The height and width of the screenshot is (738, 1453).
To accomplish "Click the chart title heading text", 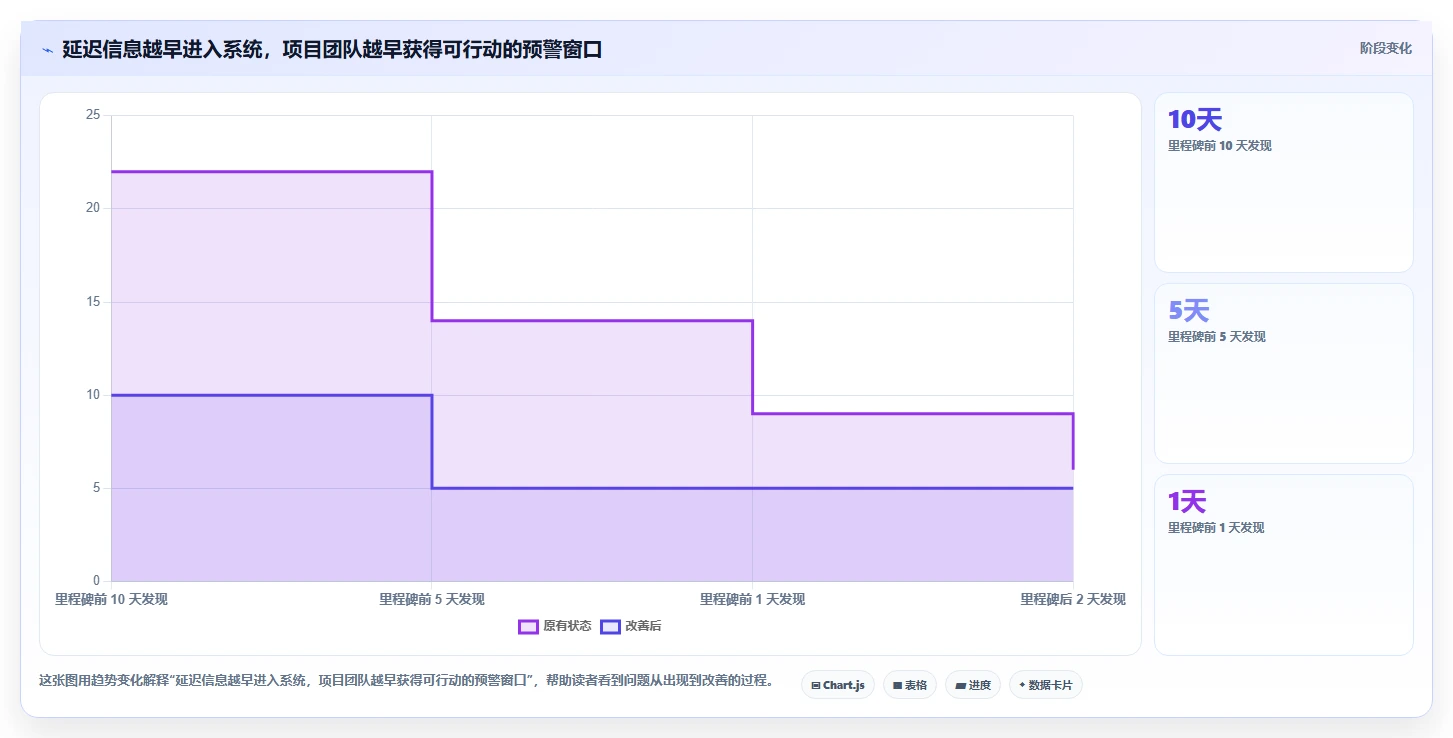I will click(332, 49).
